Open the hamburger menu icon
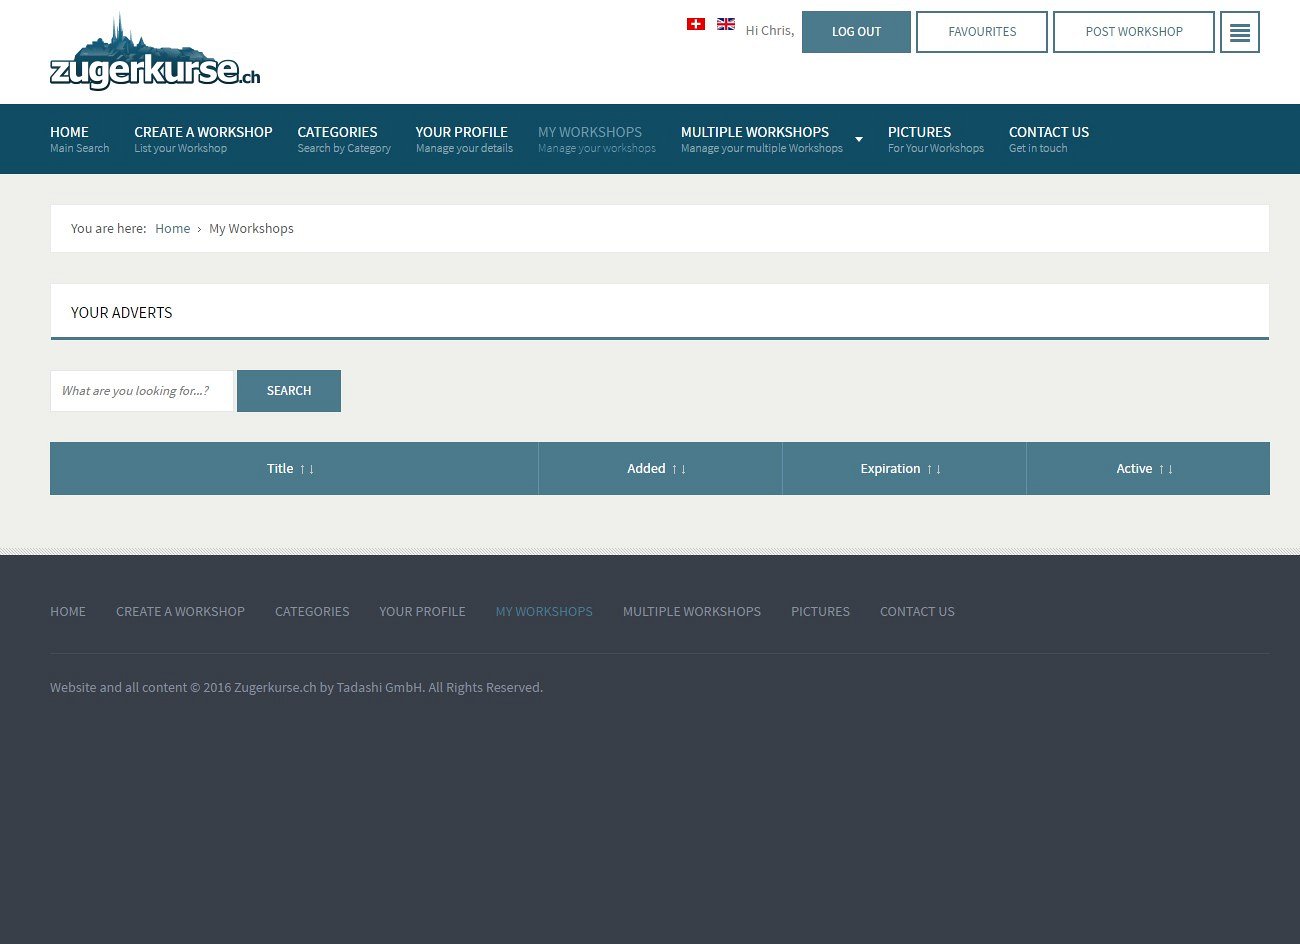The image size is (1300, 944). coord(1239,32)
